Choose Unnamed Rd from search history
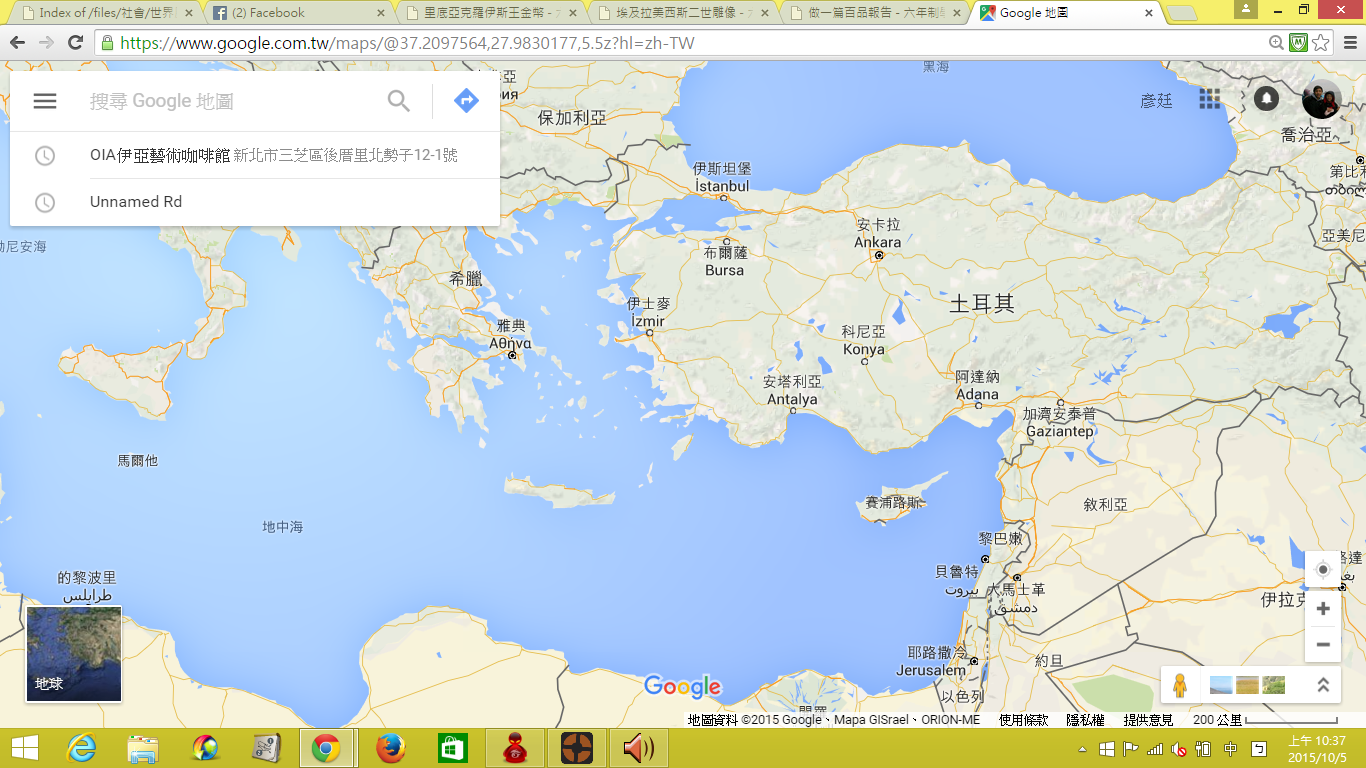This screenshot has height=768, width=1366. click(x=136, y=202)
